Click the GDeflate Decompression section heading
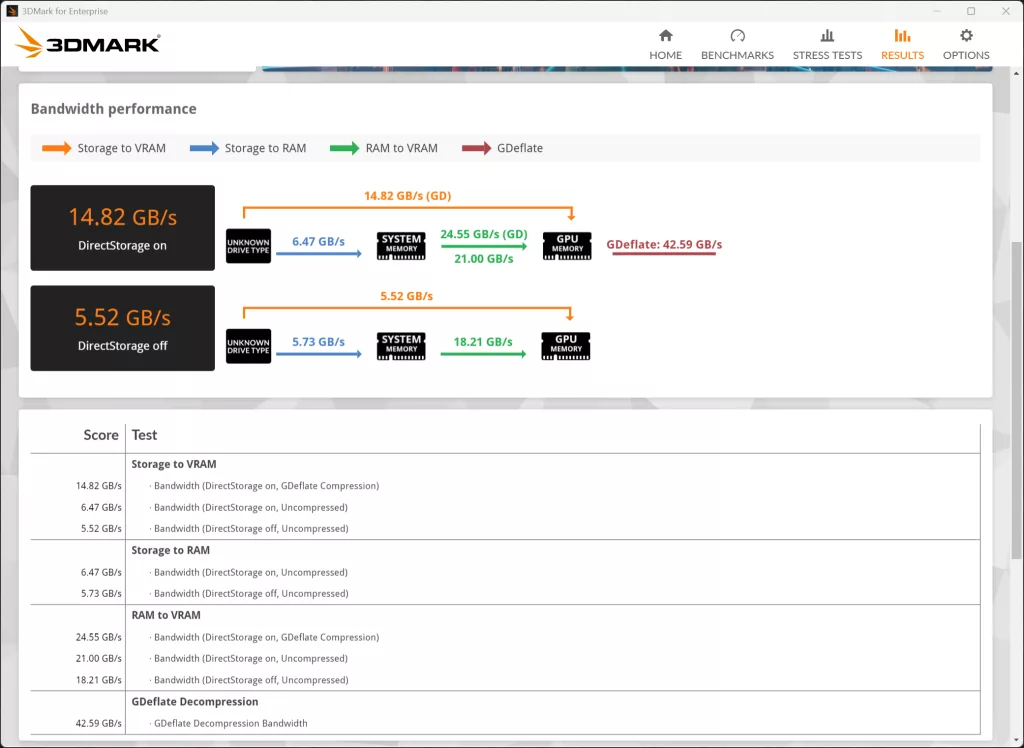Screen dimensions: 1024x748 click(195, 702)
